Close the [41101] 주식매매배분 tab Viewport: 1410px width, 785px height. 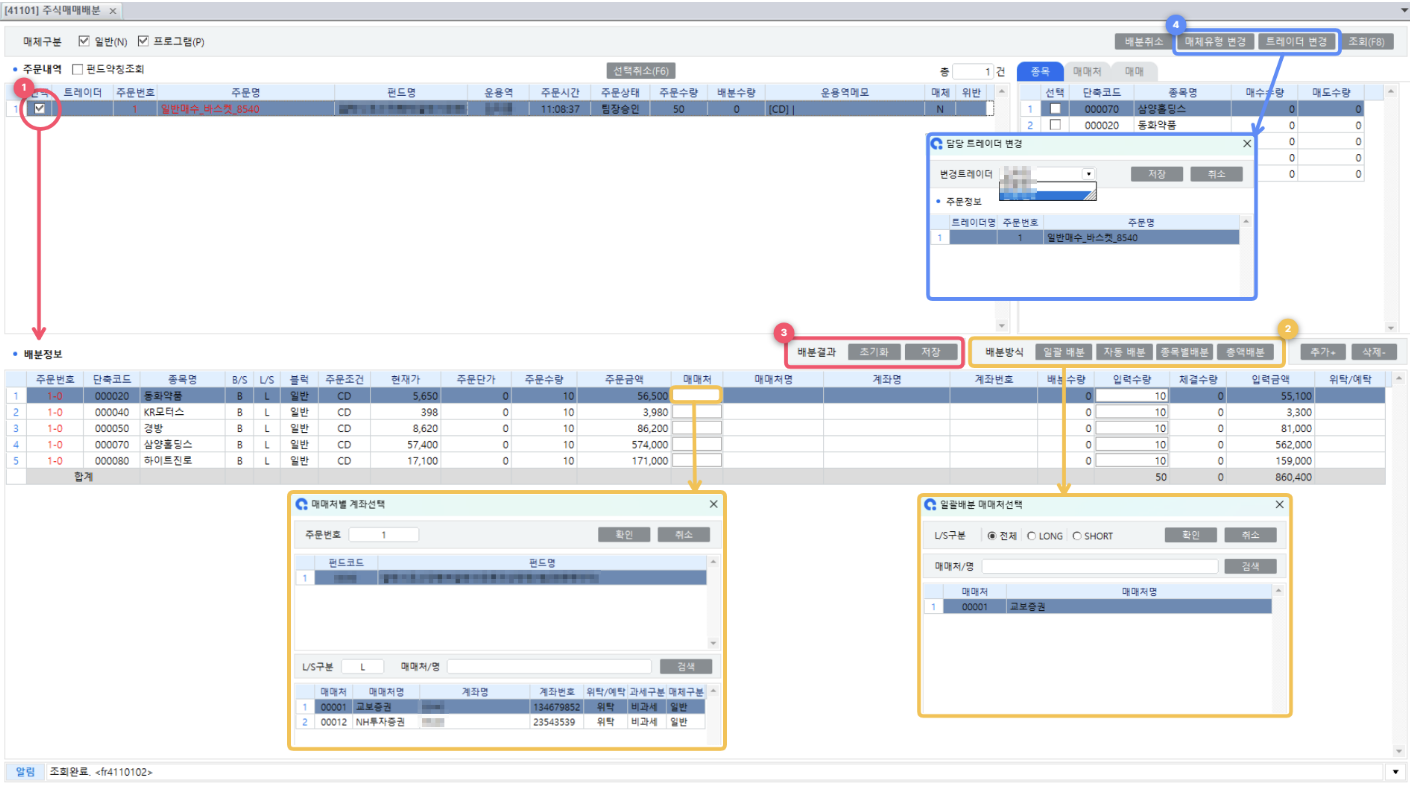tap(111, 10)
